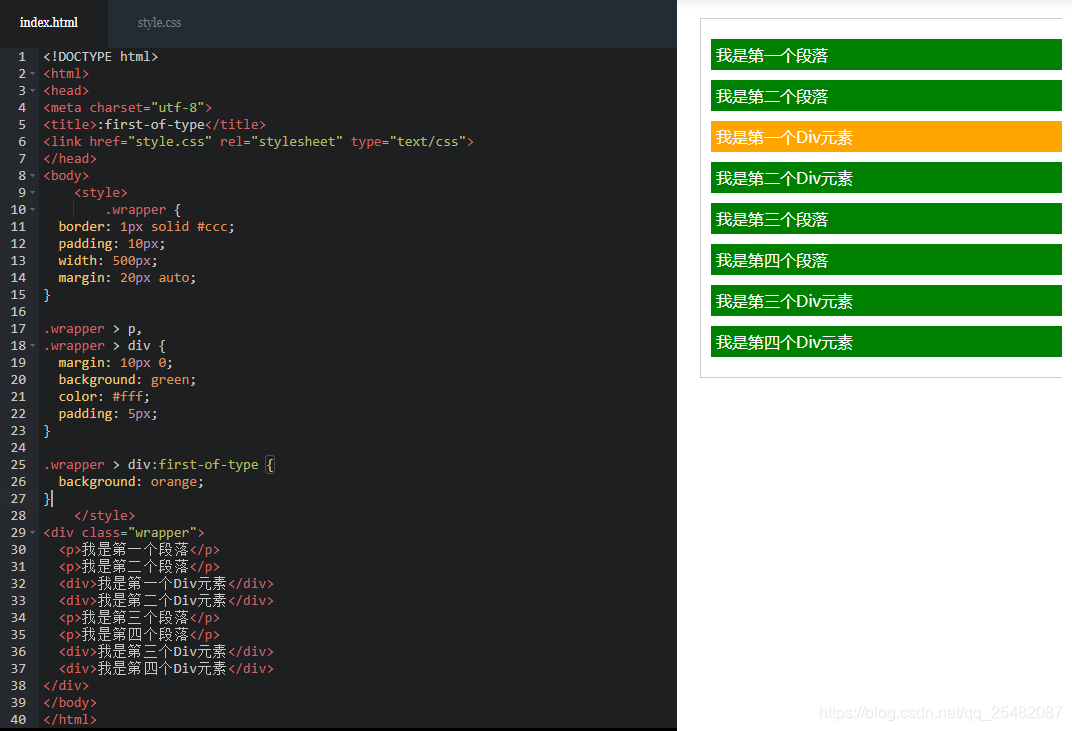The width and height of the screenshot is (1072, 731).
Task: Click the meta charset="utf-8" line
Action: tap(128, 108)
